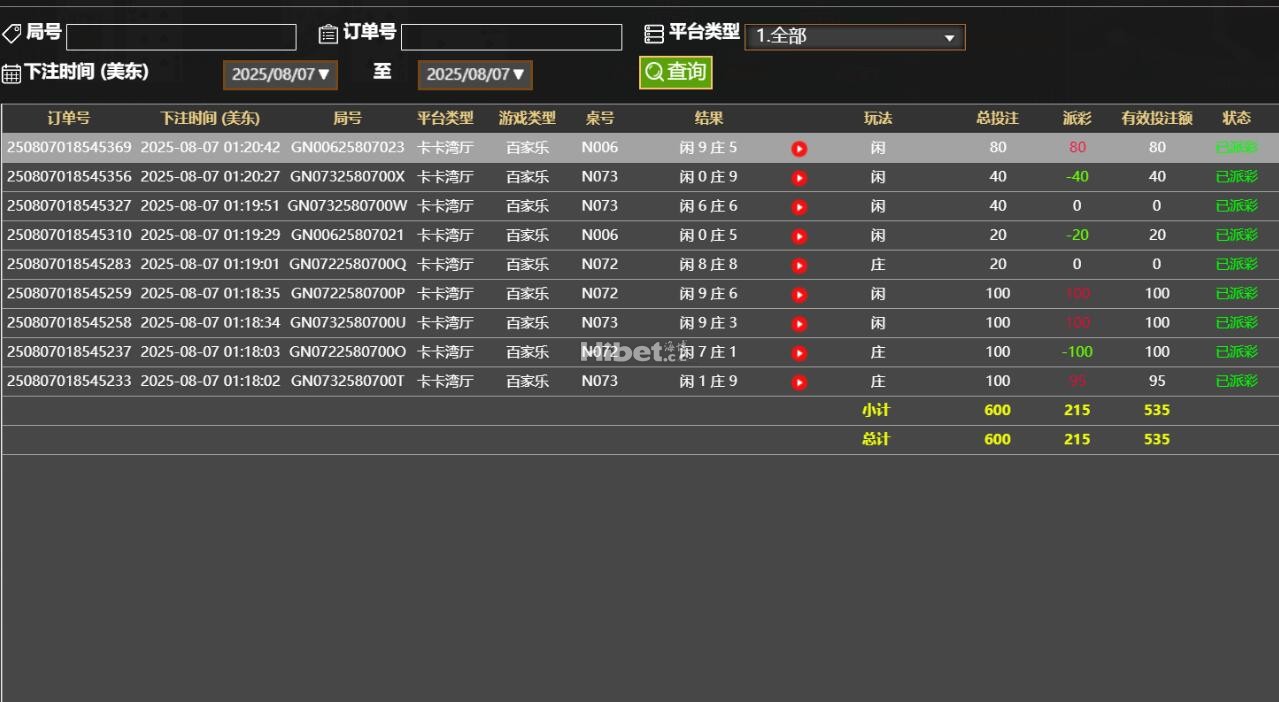The image size is (1279, 702).
Task: Click the 下注时间 (美东) column header
Action: [x=210, y=118]
